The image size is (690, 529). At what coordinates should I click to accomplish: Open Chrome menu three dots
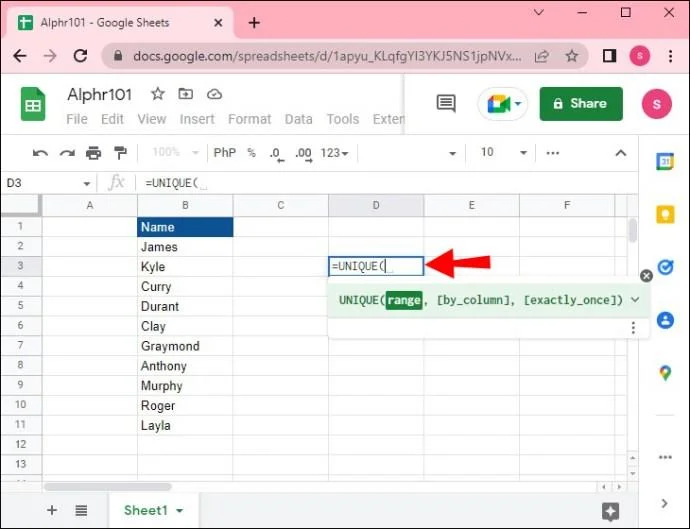click(670, 56)
